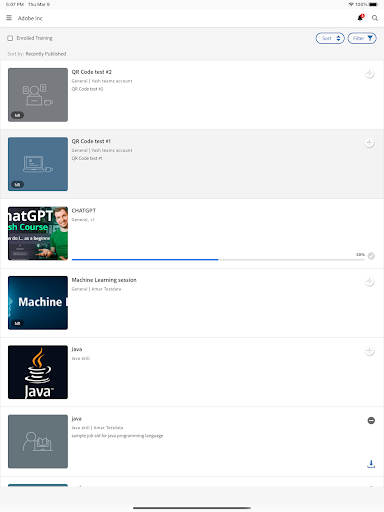
Task: Click the CHATGPT progress bar
Action: tap(218, 259)
